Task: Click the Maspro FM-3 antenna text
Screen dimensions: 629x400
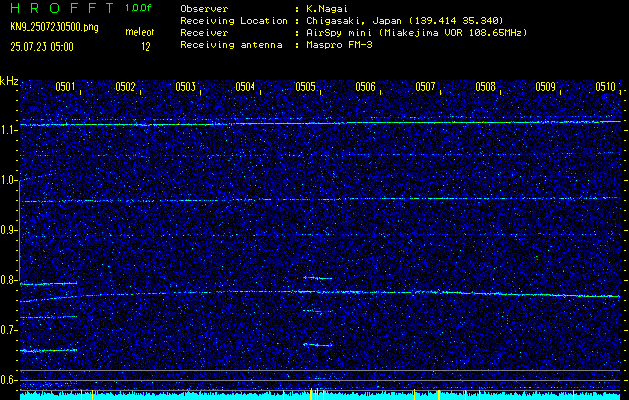Action: pyautogui.click(x=339, y=45)
